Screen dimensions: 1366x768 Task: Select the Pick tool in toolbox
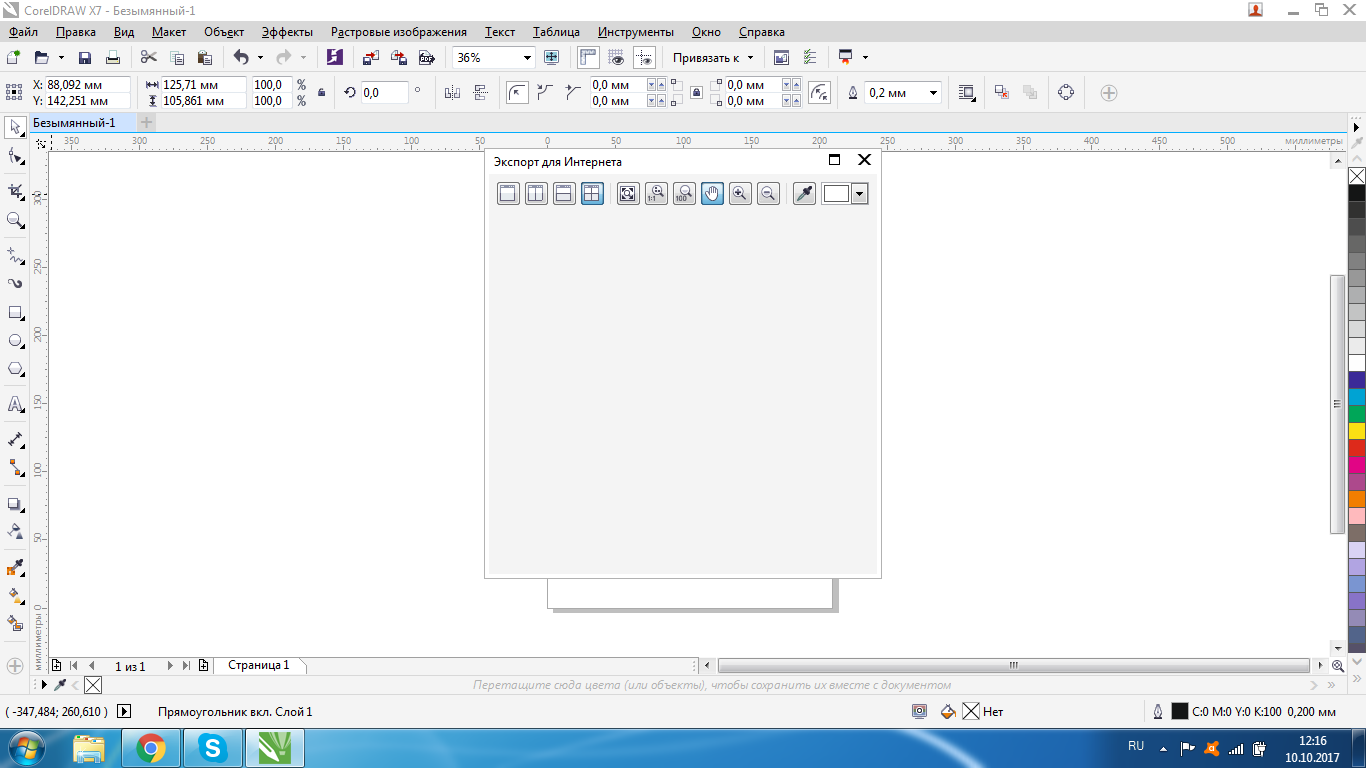click(16, 127)
